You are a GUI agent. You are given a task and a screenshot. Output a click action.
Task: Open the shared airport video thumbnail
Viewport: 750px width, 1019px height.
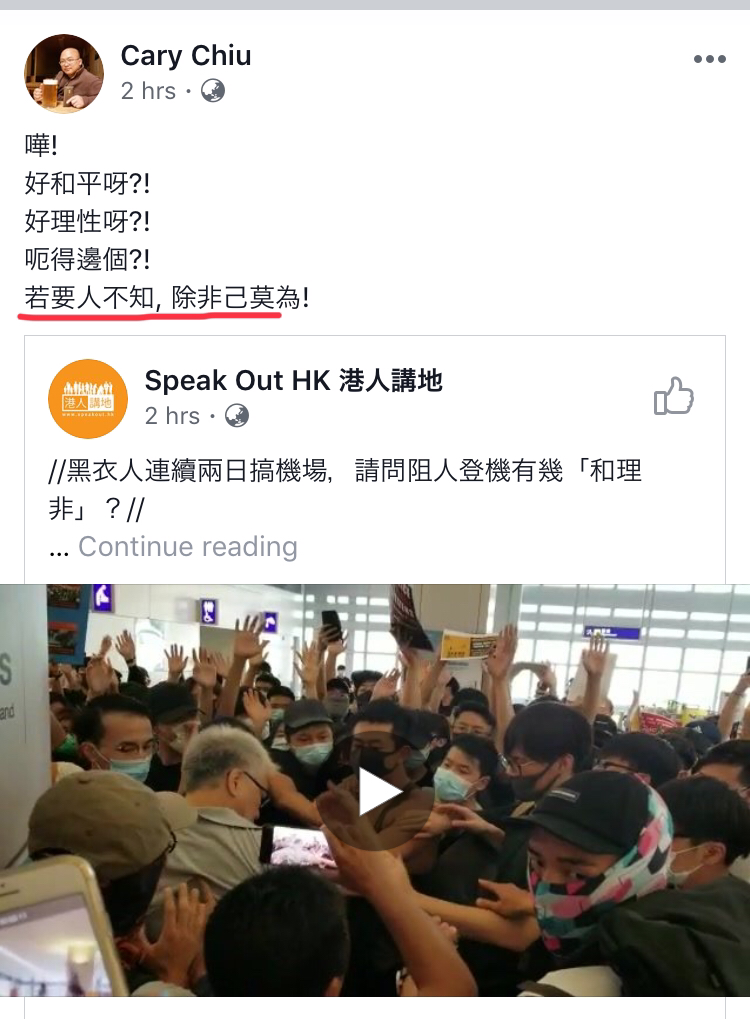[375, 790]
